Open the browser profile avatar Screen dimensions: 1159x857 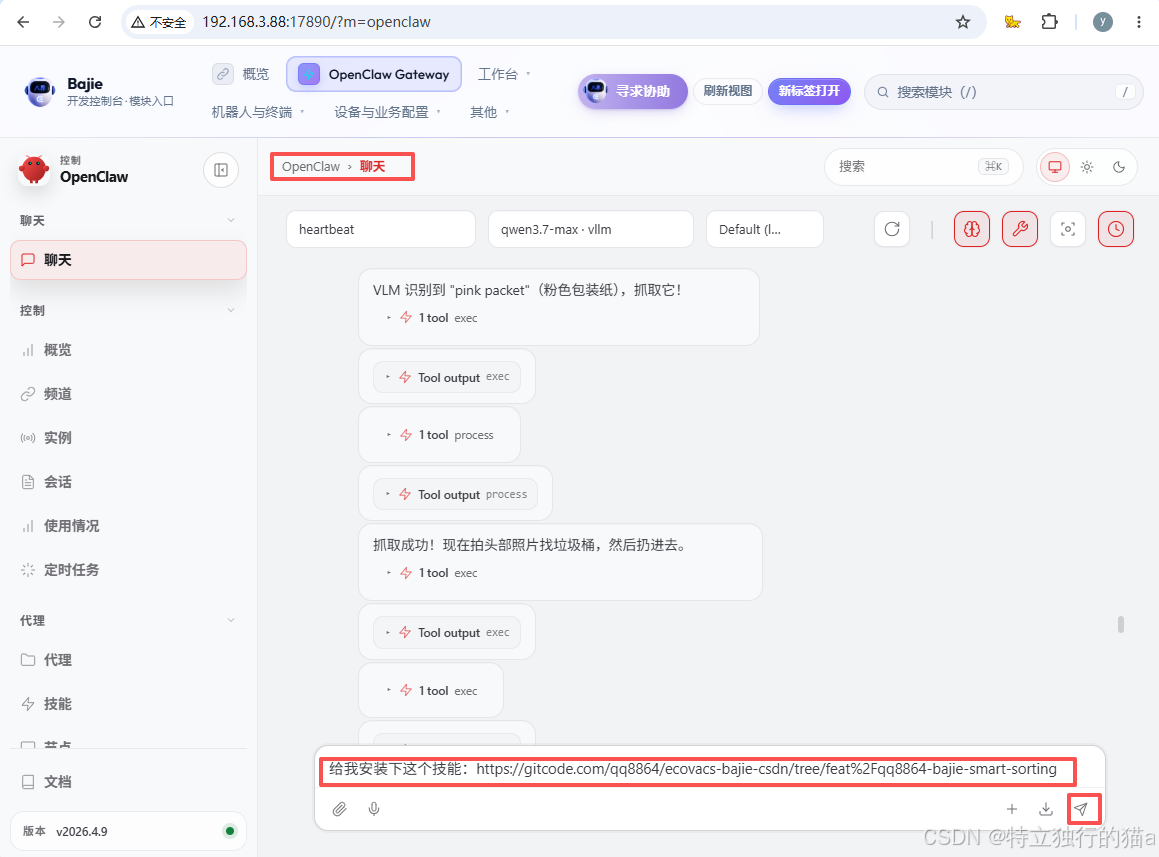[x=1102, y=22]
